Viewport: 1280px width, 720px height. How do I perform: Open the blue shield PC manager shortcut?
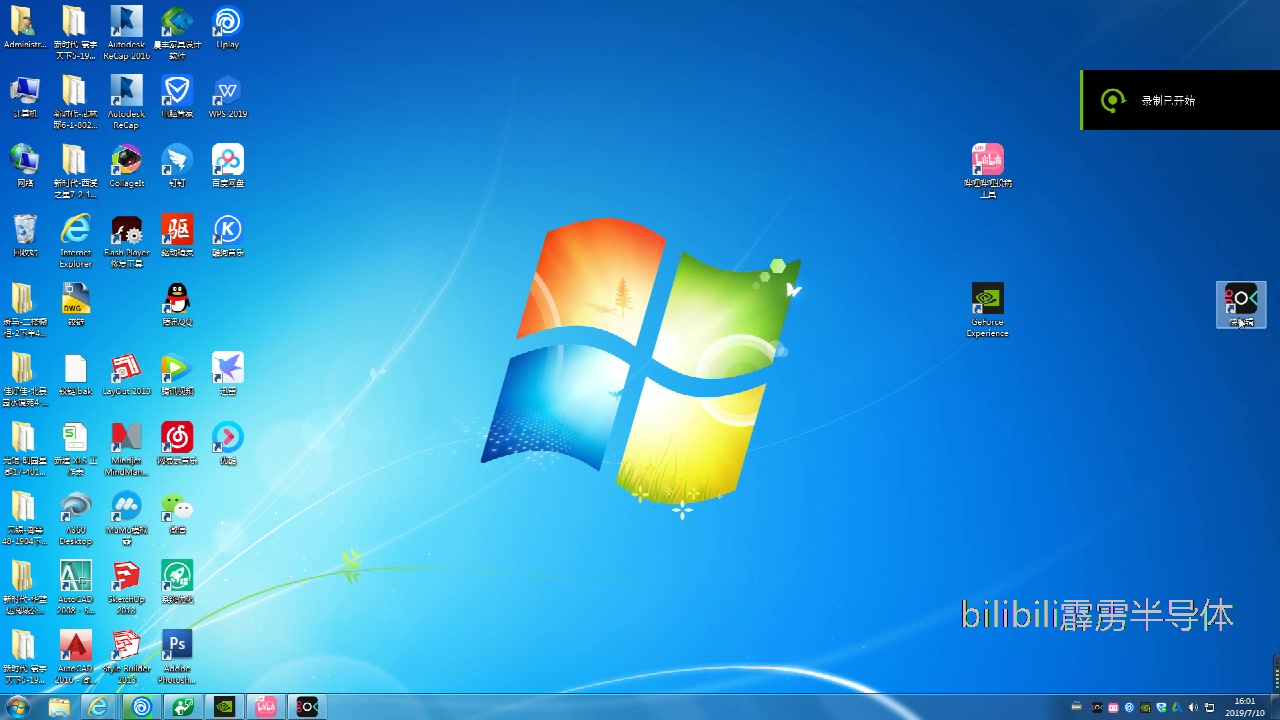coord(177,97)
